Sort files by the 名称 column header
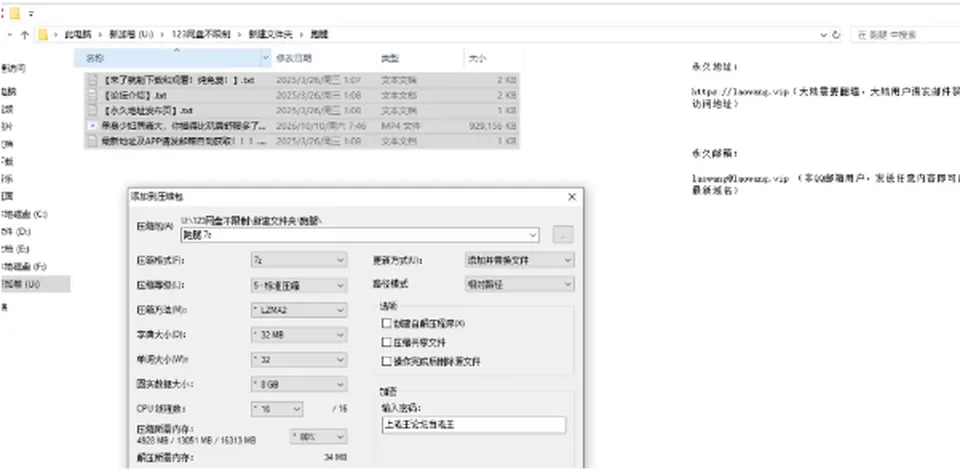The height and width of the screenshot is (470, 960). tap(168, 58)
